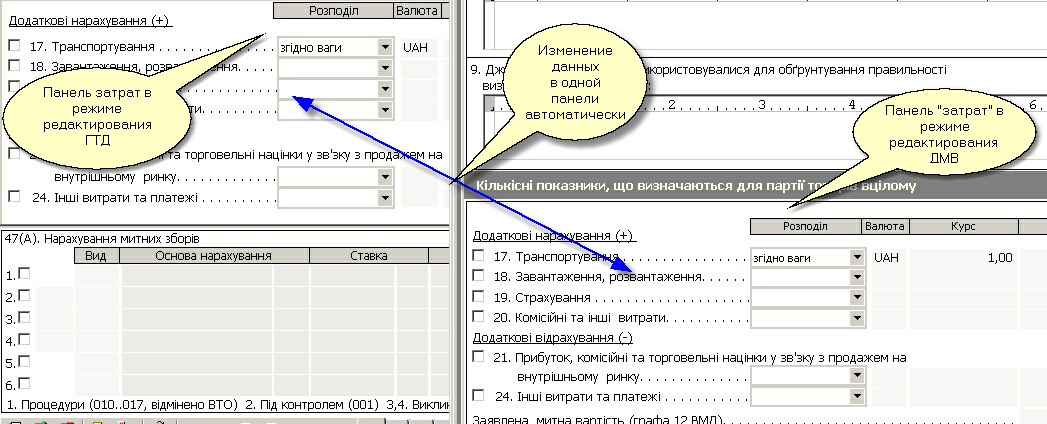This screenshot has height=424, width=1047.
Task: Enable row 6 checkbox in customs fees table
Action: pos(25,383)
